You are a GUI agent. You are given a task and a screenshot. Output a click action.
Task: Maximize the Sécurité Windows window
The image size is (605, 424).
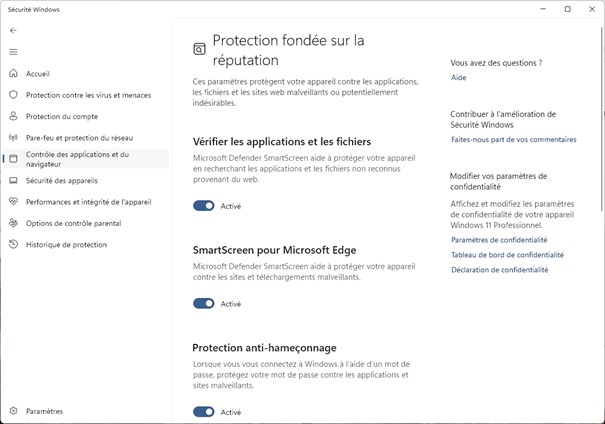click(567, 9)
